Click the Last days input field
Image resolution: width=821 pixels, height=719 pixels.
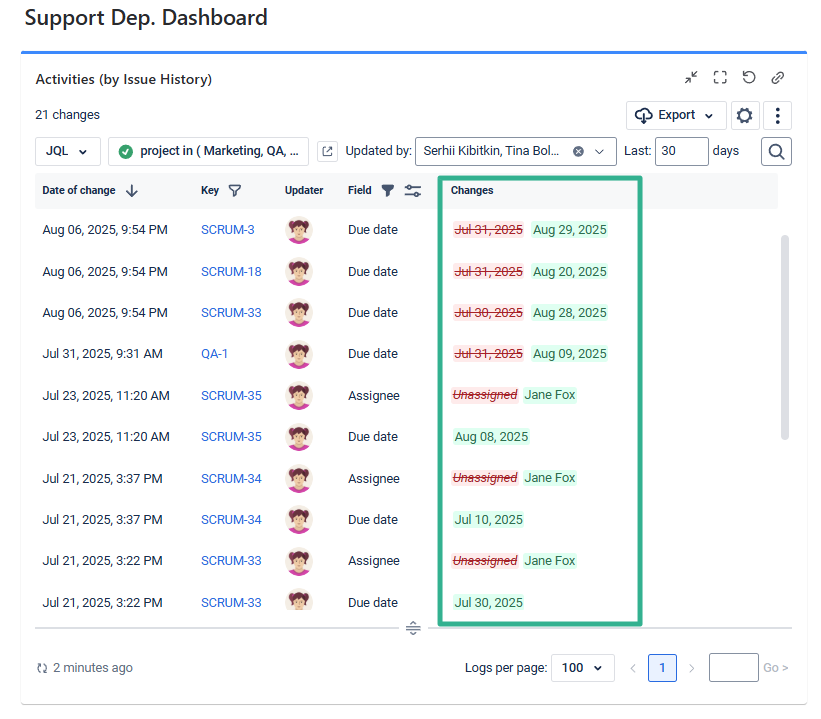pyautogui.click(x=681, y=152)
